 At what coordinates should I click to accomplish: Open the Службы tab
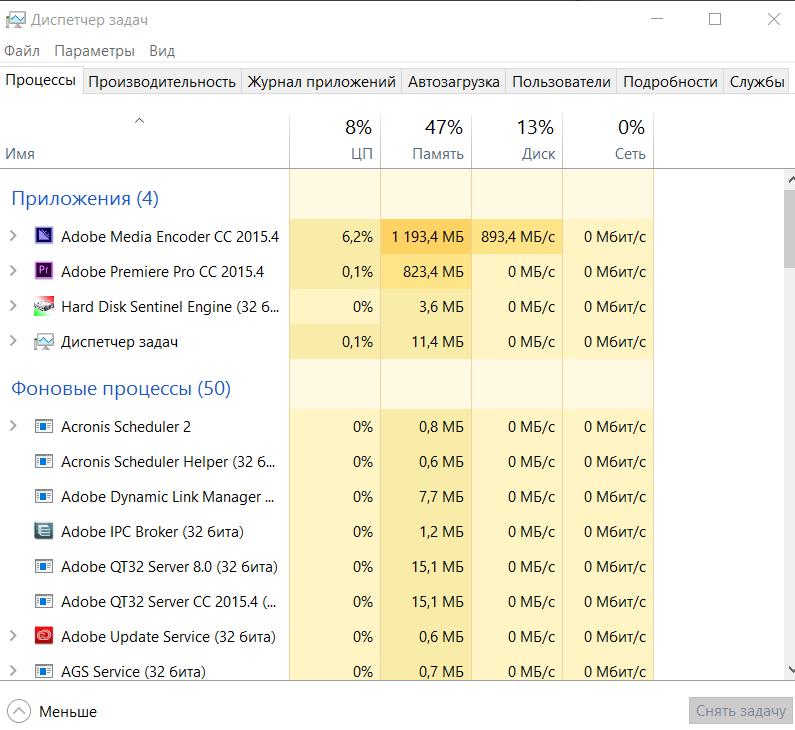(x=757, y=82)
